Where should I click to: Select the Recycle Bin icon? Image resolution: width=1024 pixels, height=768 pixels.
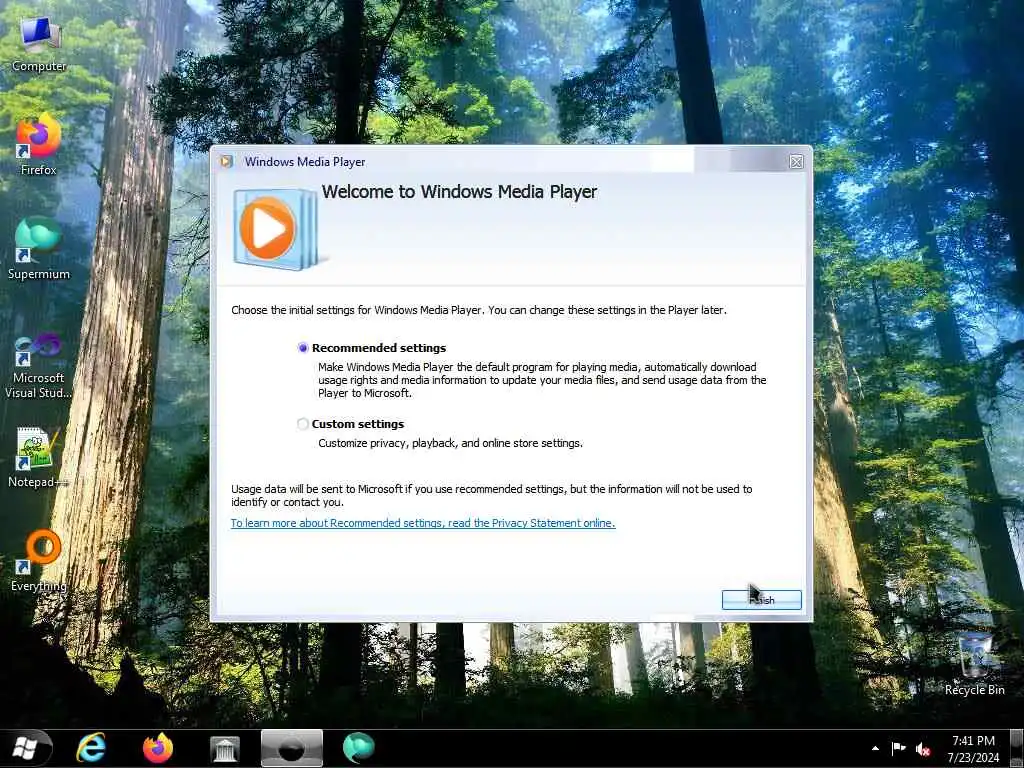(x=974, y=665)
